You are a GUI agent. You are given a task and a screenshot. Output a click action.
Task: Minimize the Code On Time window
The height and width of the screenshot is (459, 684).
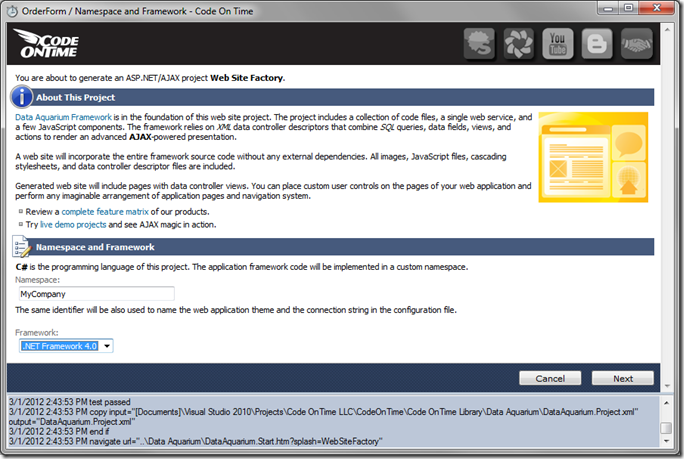click(608, 8)
